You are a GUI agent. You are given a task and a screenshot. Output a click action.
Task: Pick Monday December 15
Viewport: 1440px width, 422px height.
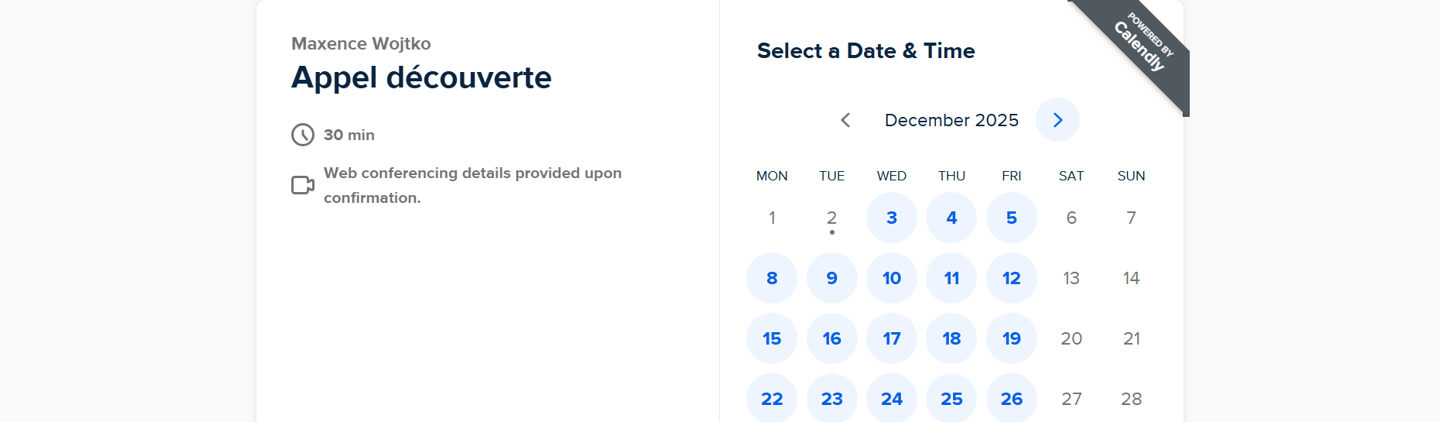[772, 339]
